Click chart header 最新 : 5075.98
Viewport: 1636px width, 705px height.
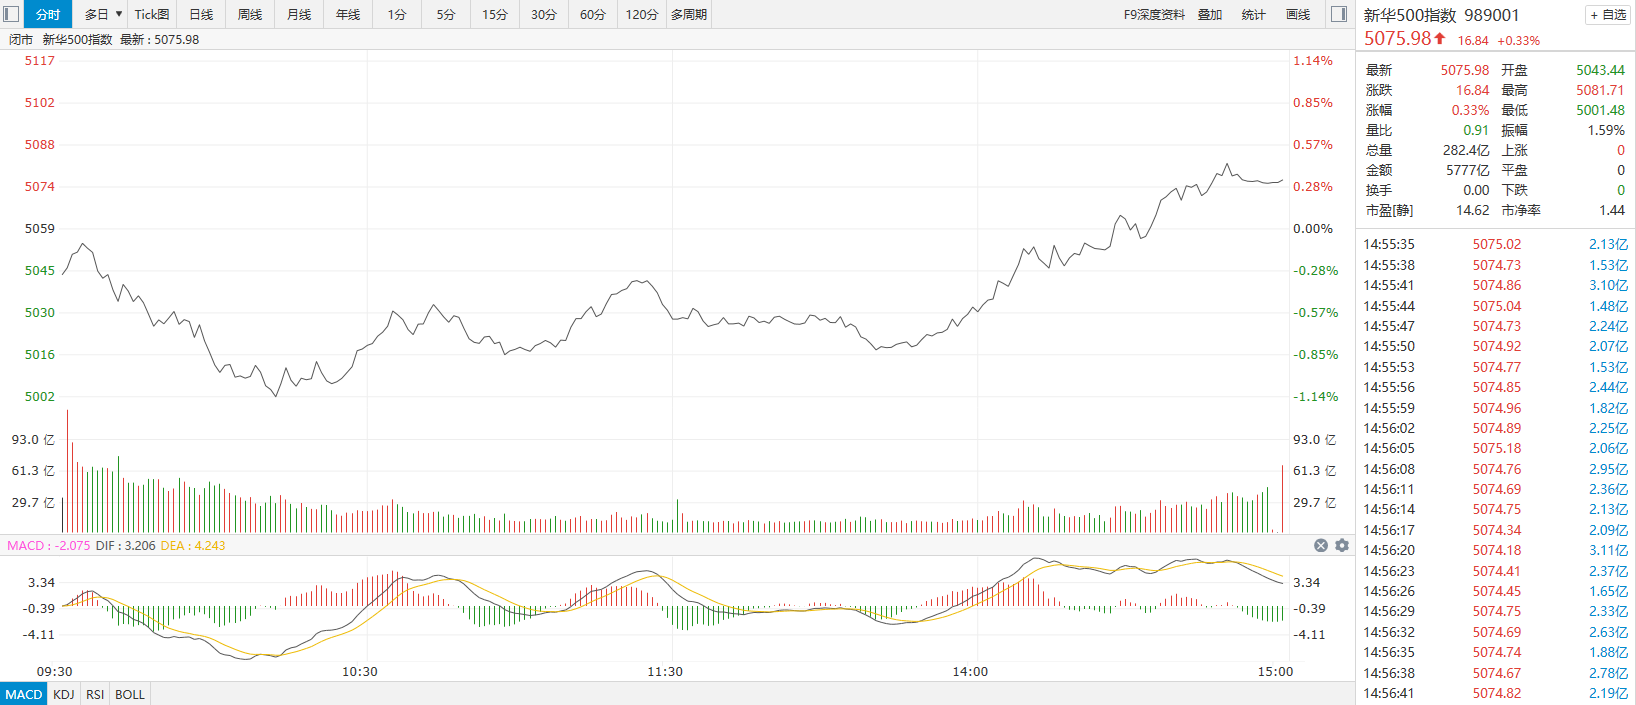click(x=159, y=39)
